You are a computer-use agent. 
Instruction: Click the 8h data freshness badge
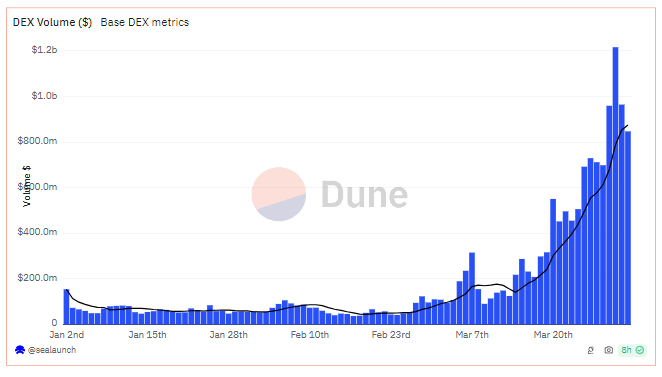pyautogui.click(x=632, y=350)
